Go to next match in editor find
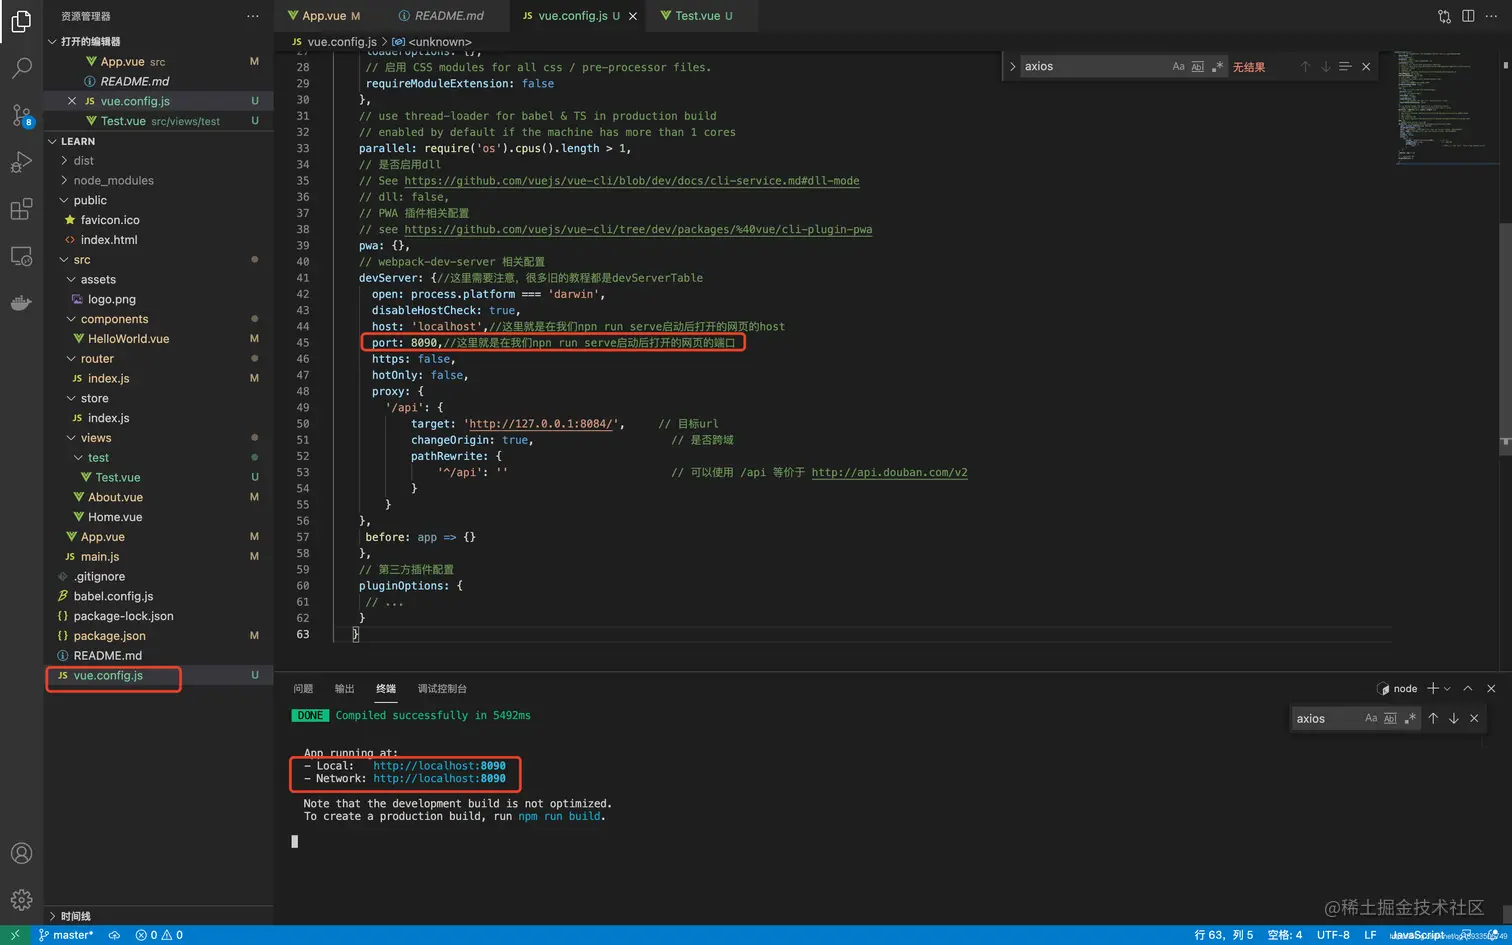Screen dimensions: 1512x945 [x=1325, y=66]
